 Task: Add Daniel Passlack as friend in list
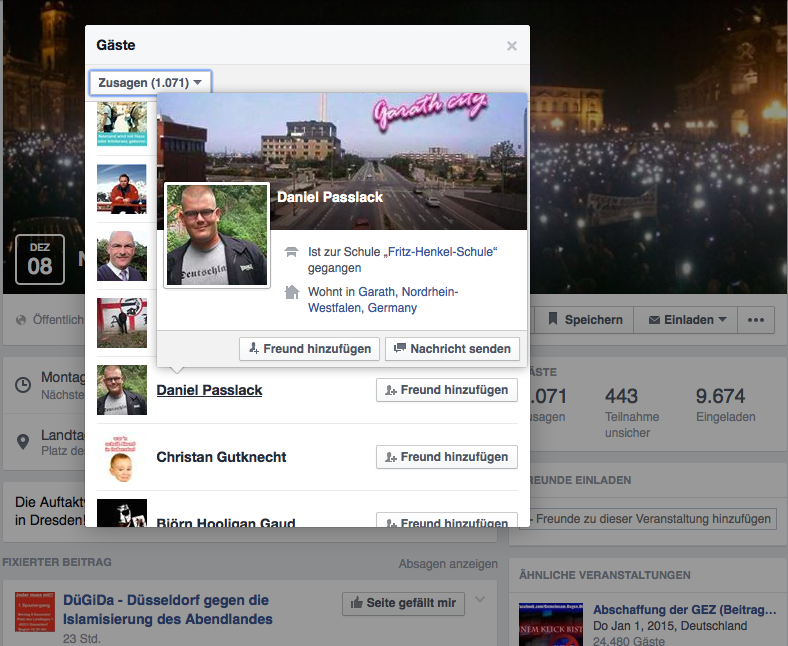(x=446, y=390)
